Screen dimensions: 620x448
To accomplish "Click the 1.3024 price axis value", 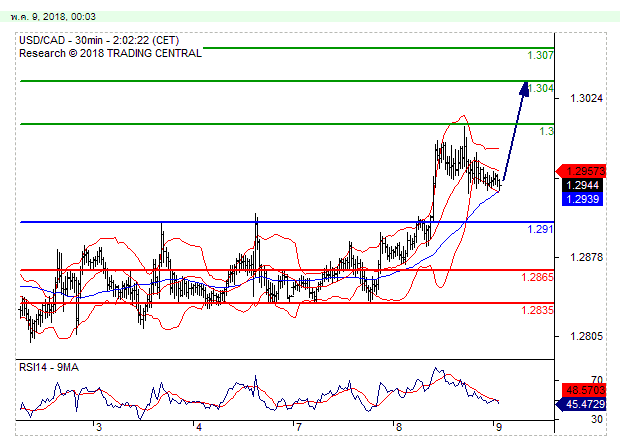I will pyautogui.click(x=586, y=98).
